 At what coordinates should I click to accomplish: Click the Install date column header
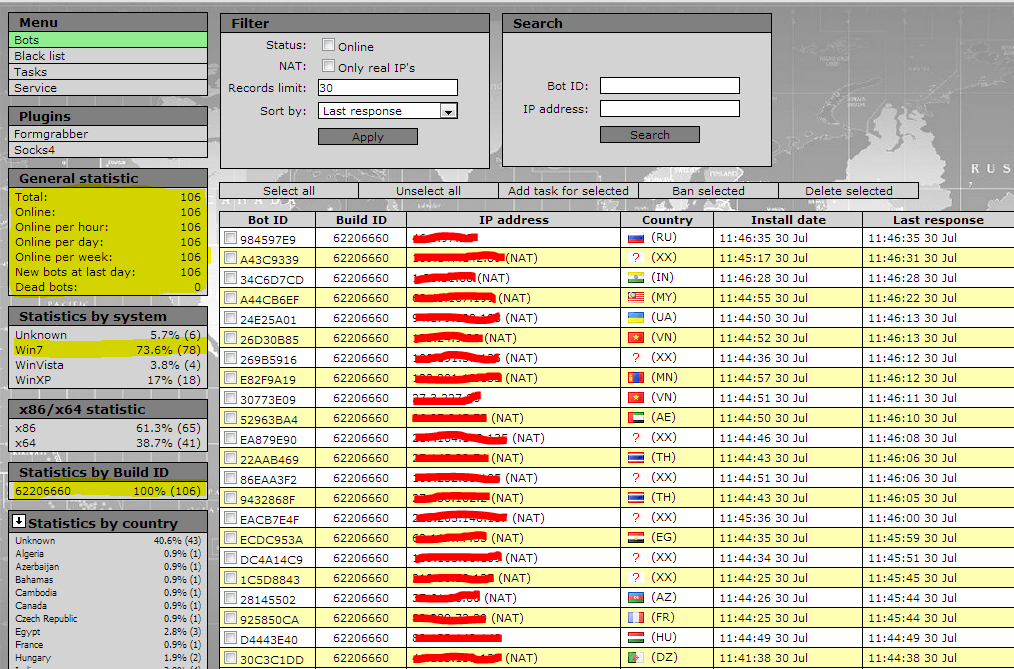788,220
